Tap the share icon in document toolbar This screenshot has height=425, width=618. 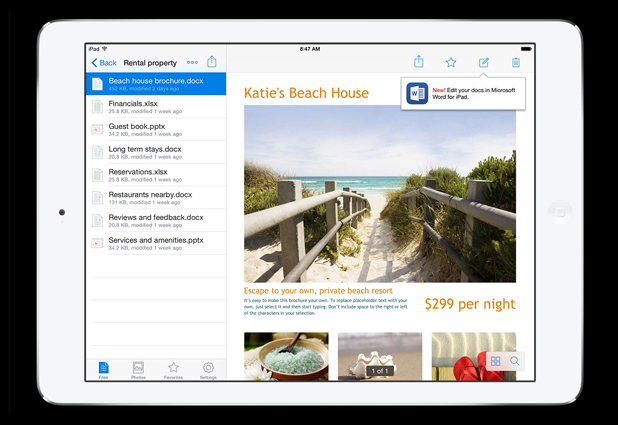pos(419,62)
